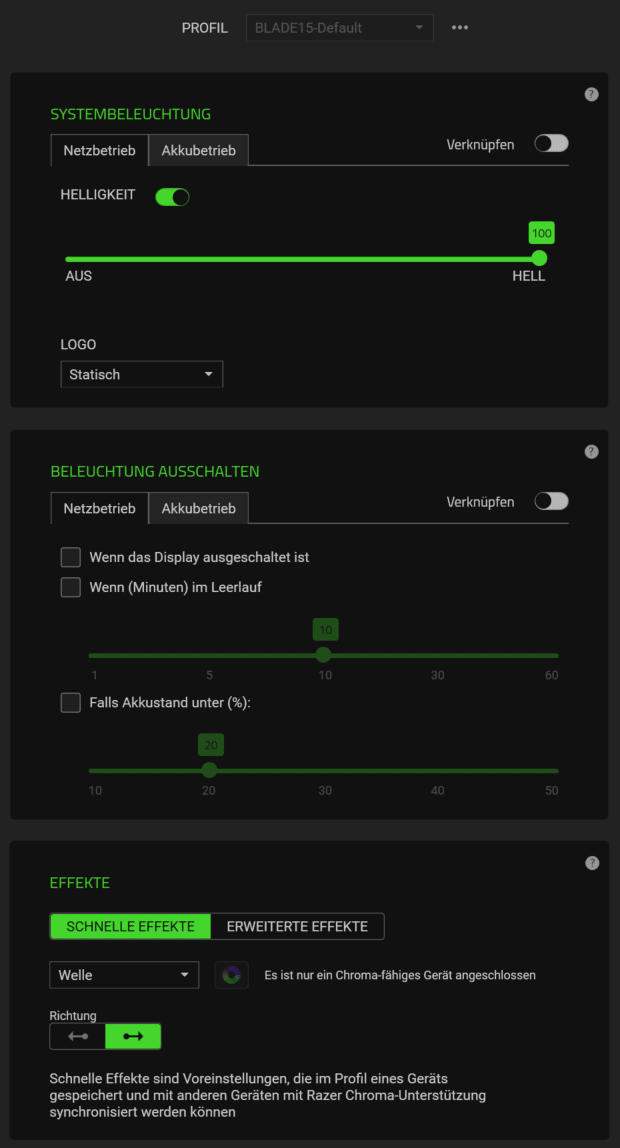Check 'Falls Akkustand unter (%)' box
The width and height of the screenshot is (620, 1148).
71,702
